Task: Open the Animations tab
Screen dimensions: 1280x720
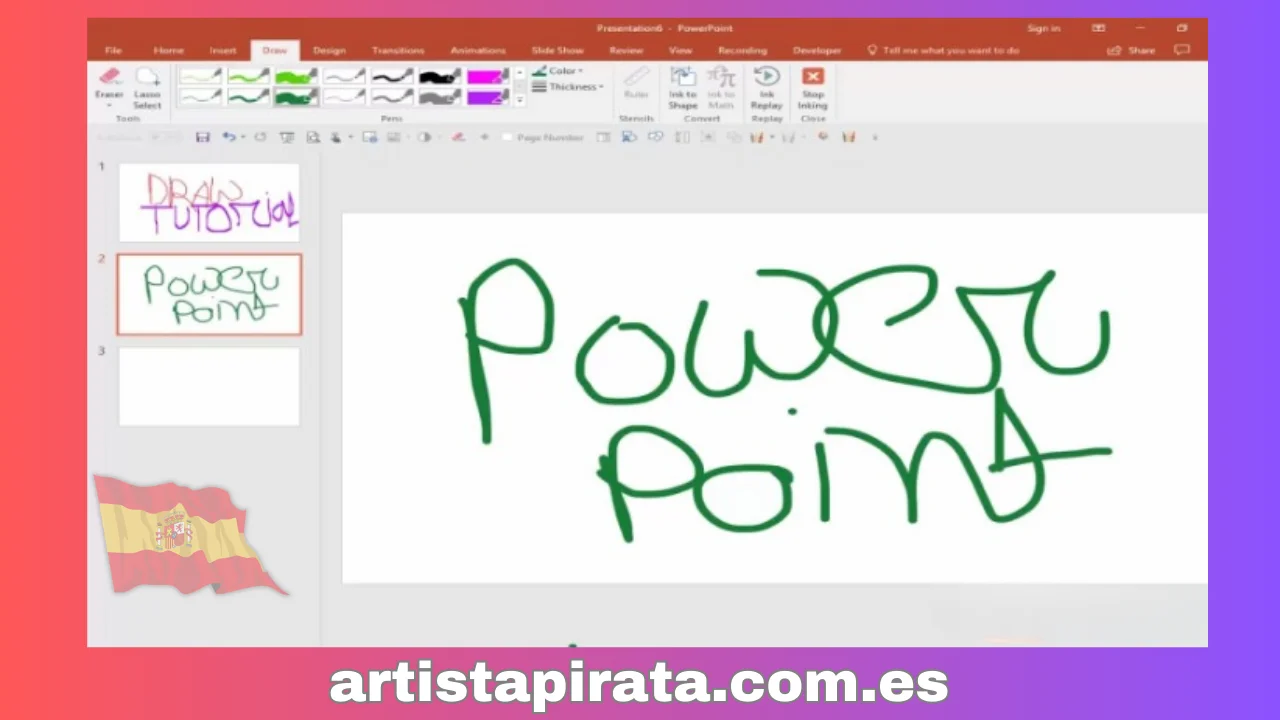Action: [x=478, y=50]
